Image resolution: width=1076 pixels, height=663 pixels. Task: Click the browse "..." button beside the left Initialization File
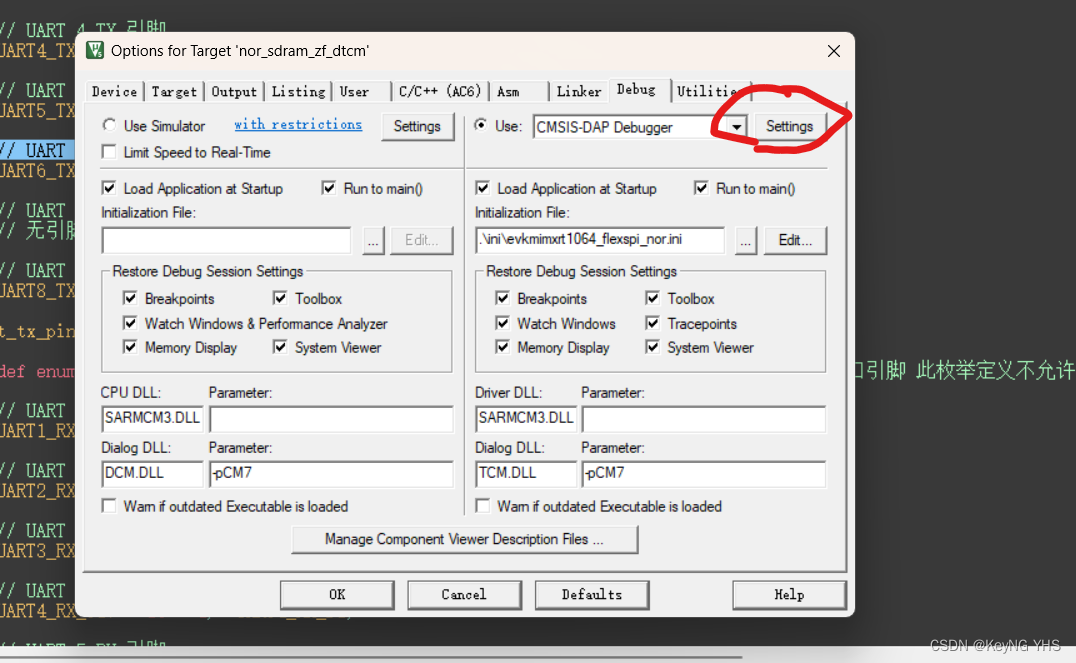[373, 240]
